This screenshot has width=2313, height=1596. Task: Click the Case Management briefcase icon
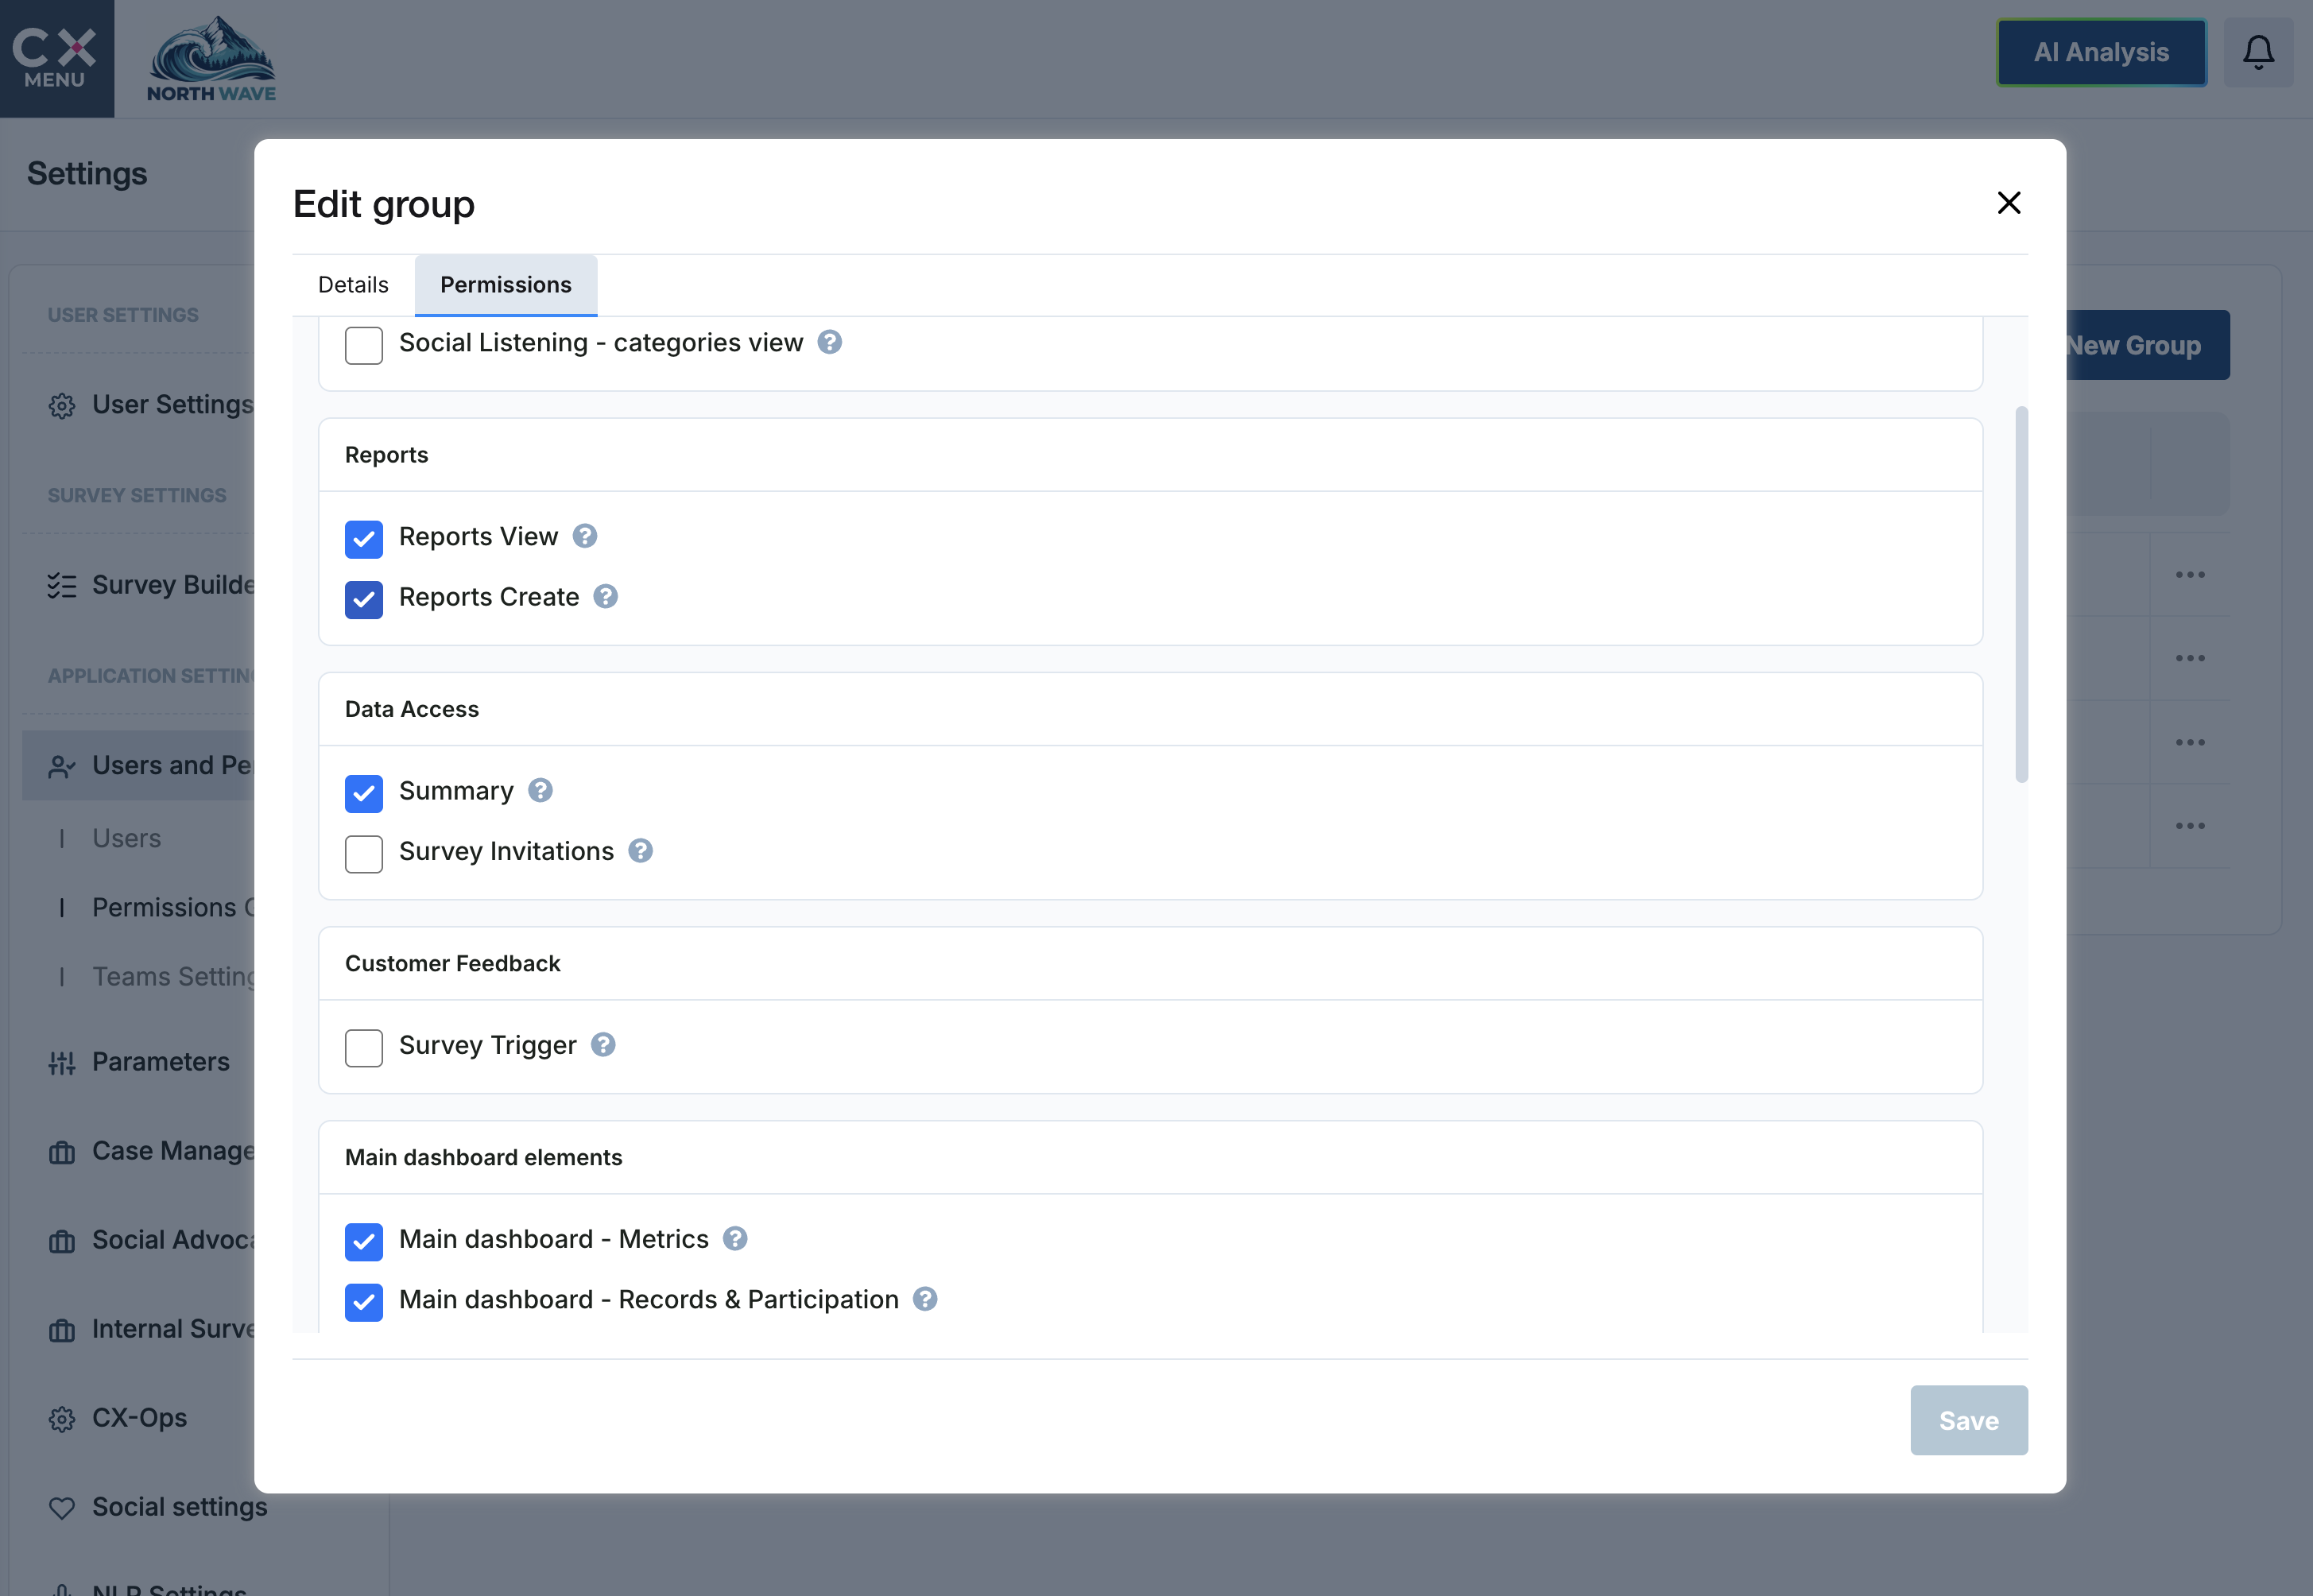[62, 1153]
